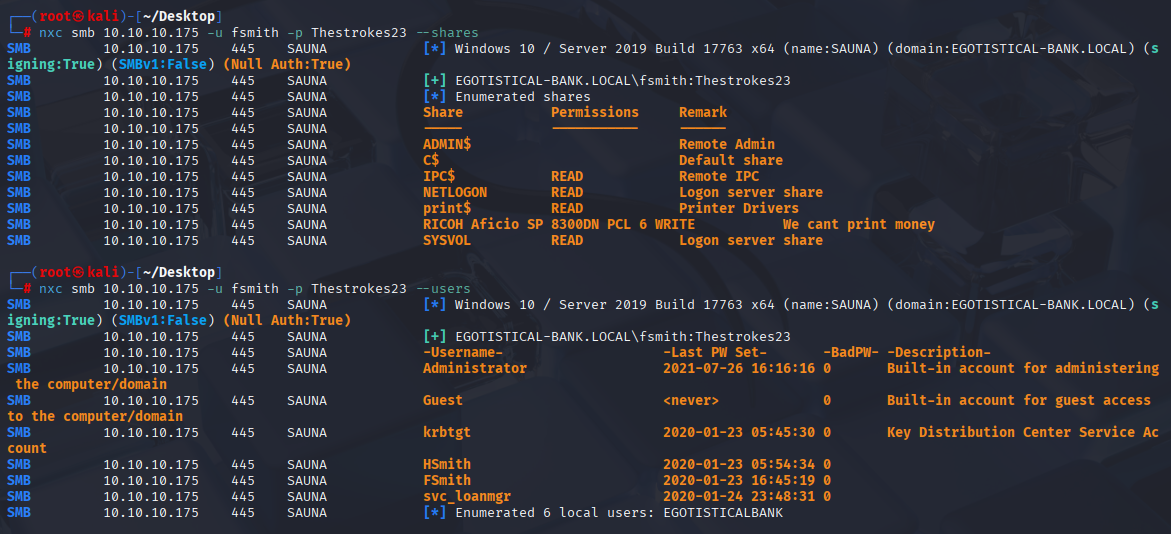Click the -BadPW- column header

[851, 353]
